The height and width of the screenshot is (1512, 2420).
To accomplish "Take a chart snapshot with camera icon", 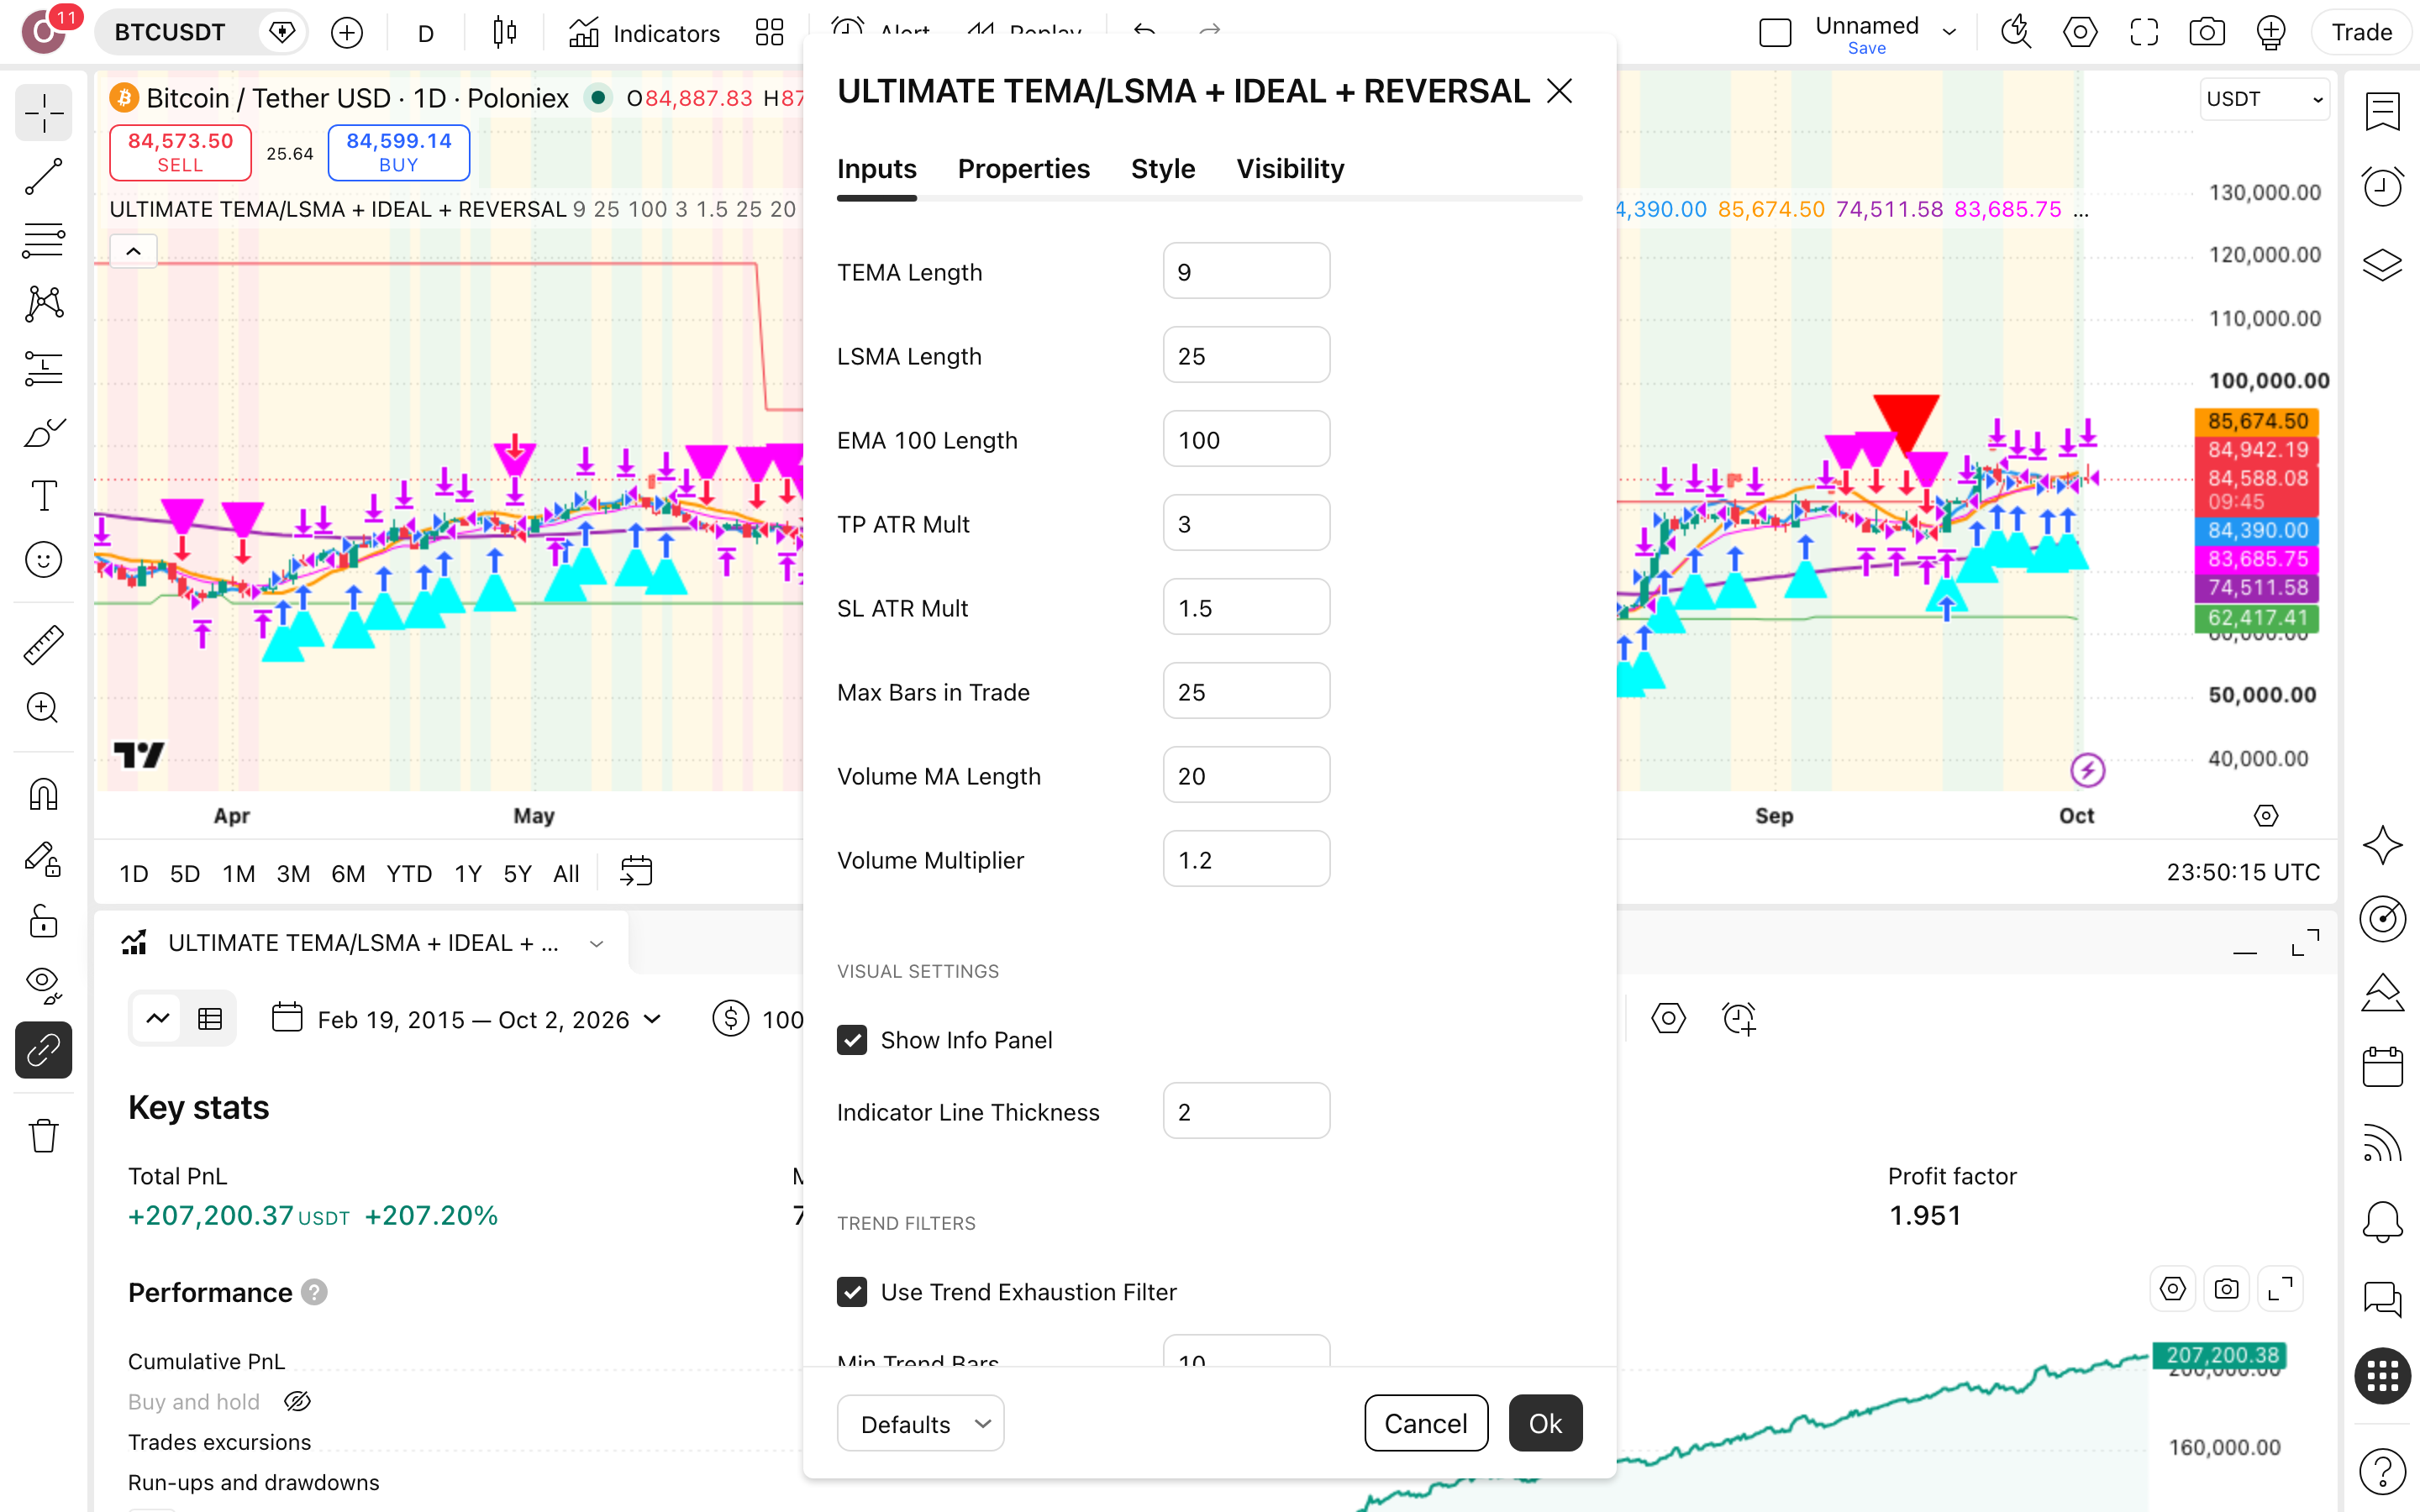I will click(x=2206, y=33).
